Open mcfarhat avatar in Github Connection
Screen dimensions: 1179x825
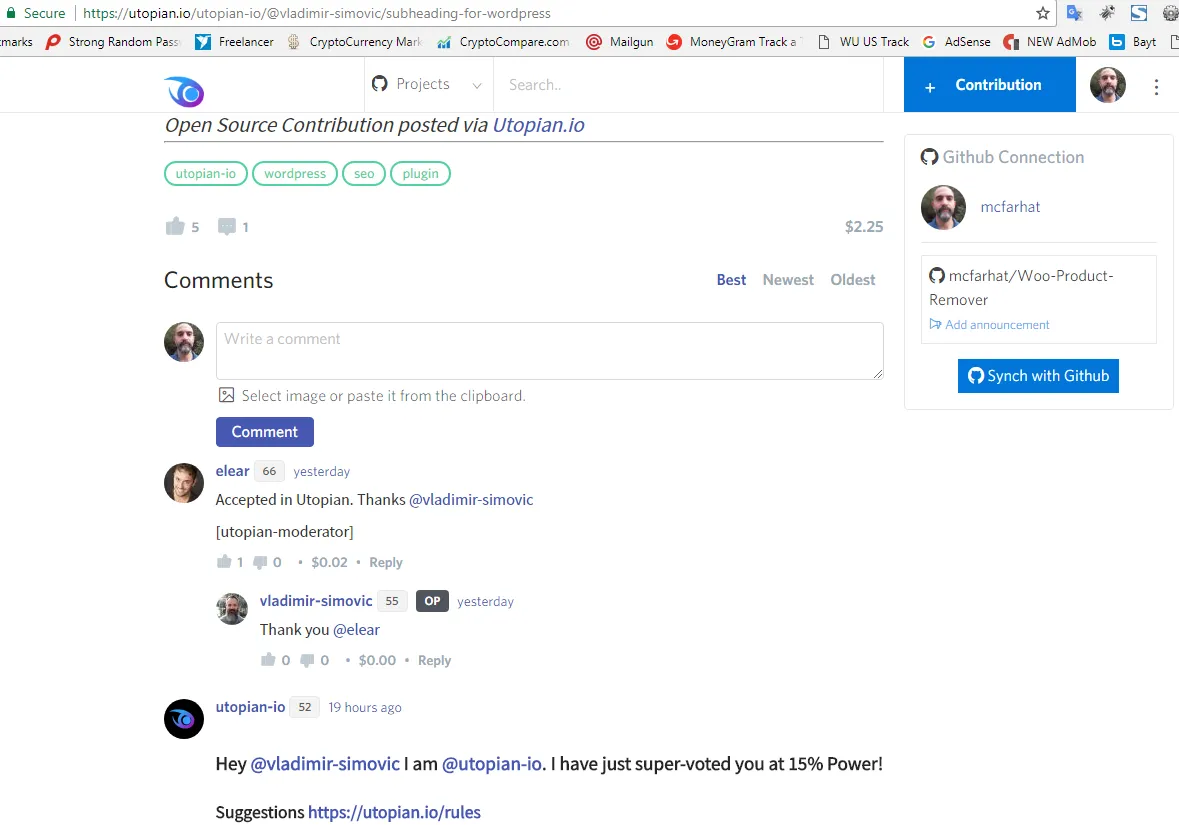point(943,207)
